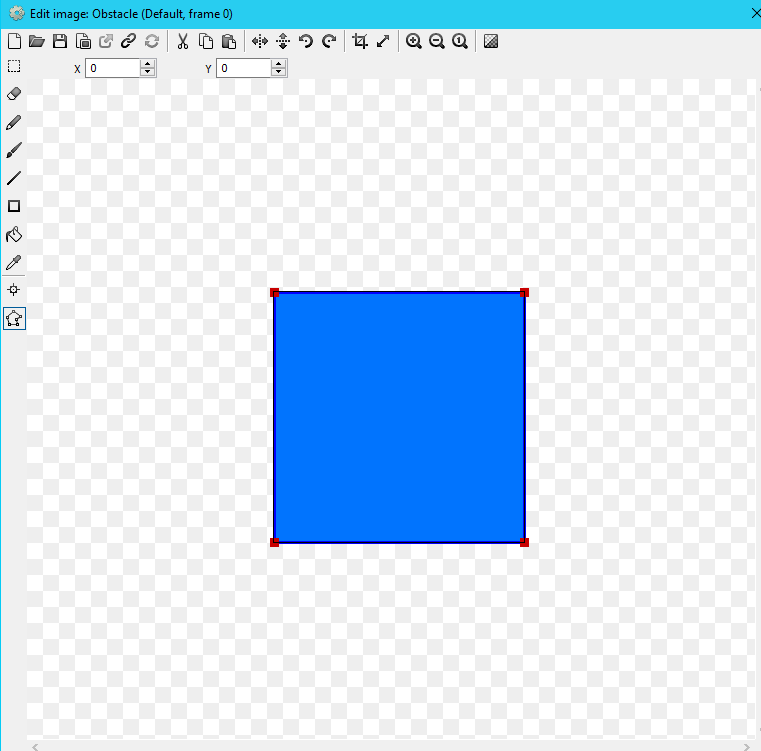Zoom in on the canvas
The image size is (761, 751).
tap(414, 41)
